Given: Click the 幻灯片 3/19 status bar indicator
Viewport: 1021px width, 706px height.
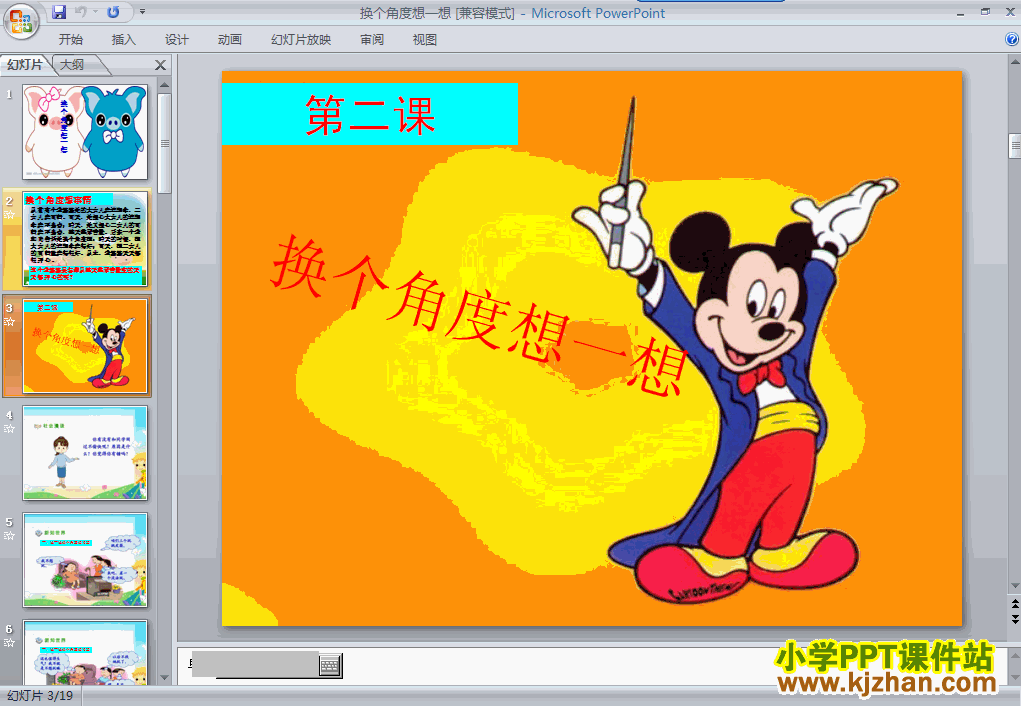Looking at the screenshot, I should [40, 696].
